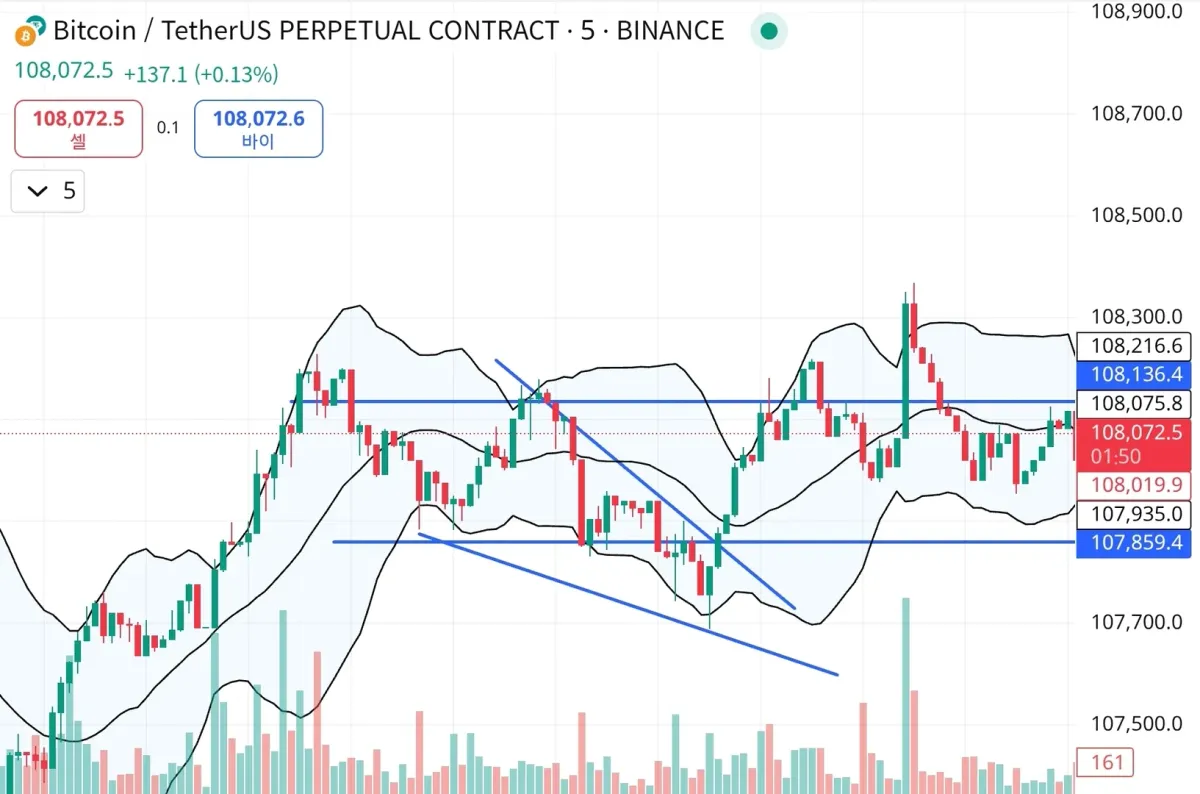Select the steep descending blue trendline
Image resolution: width=1200 pixels, height=794 pixels.
point(640,480)
